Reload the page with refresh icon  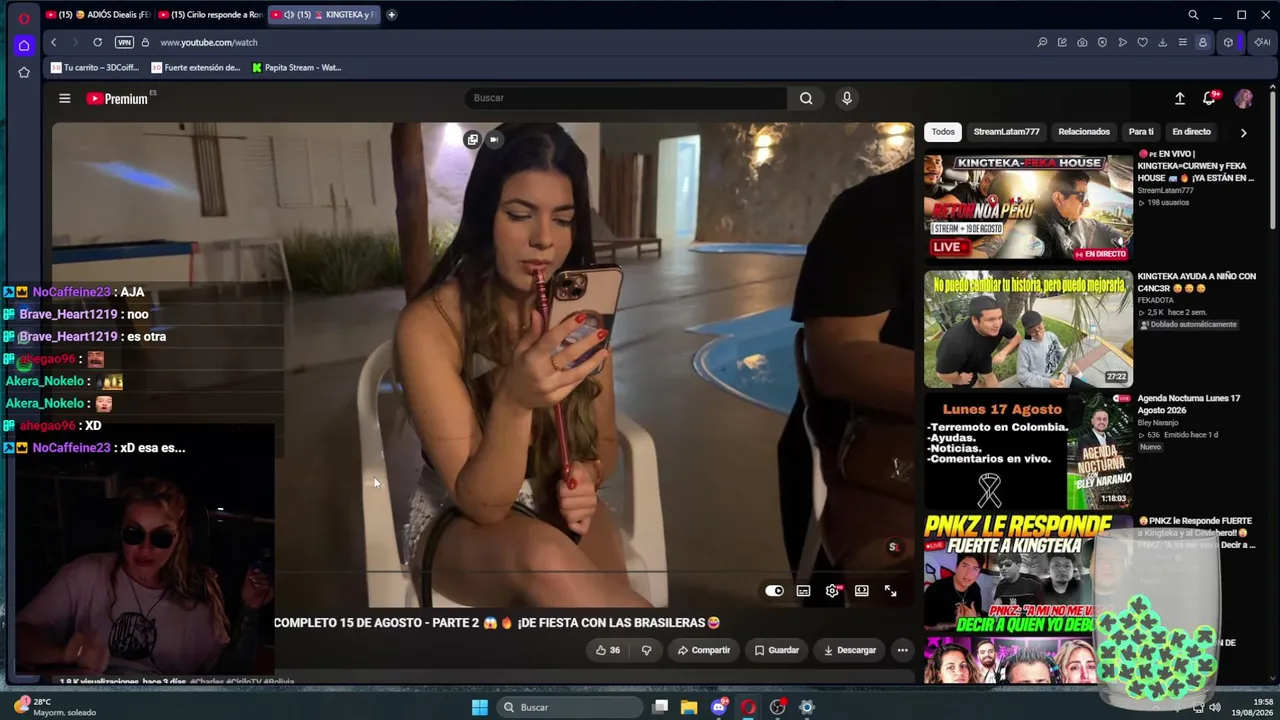point(97,42)
